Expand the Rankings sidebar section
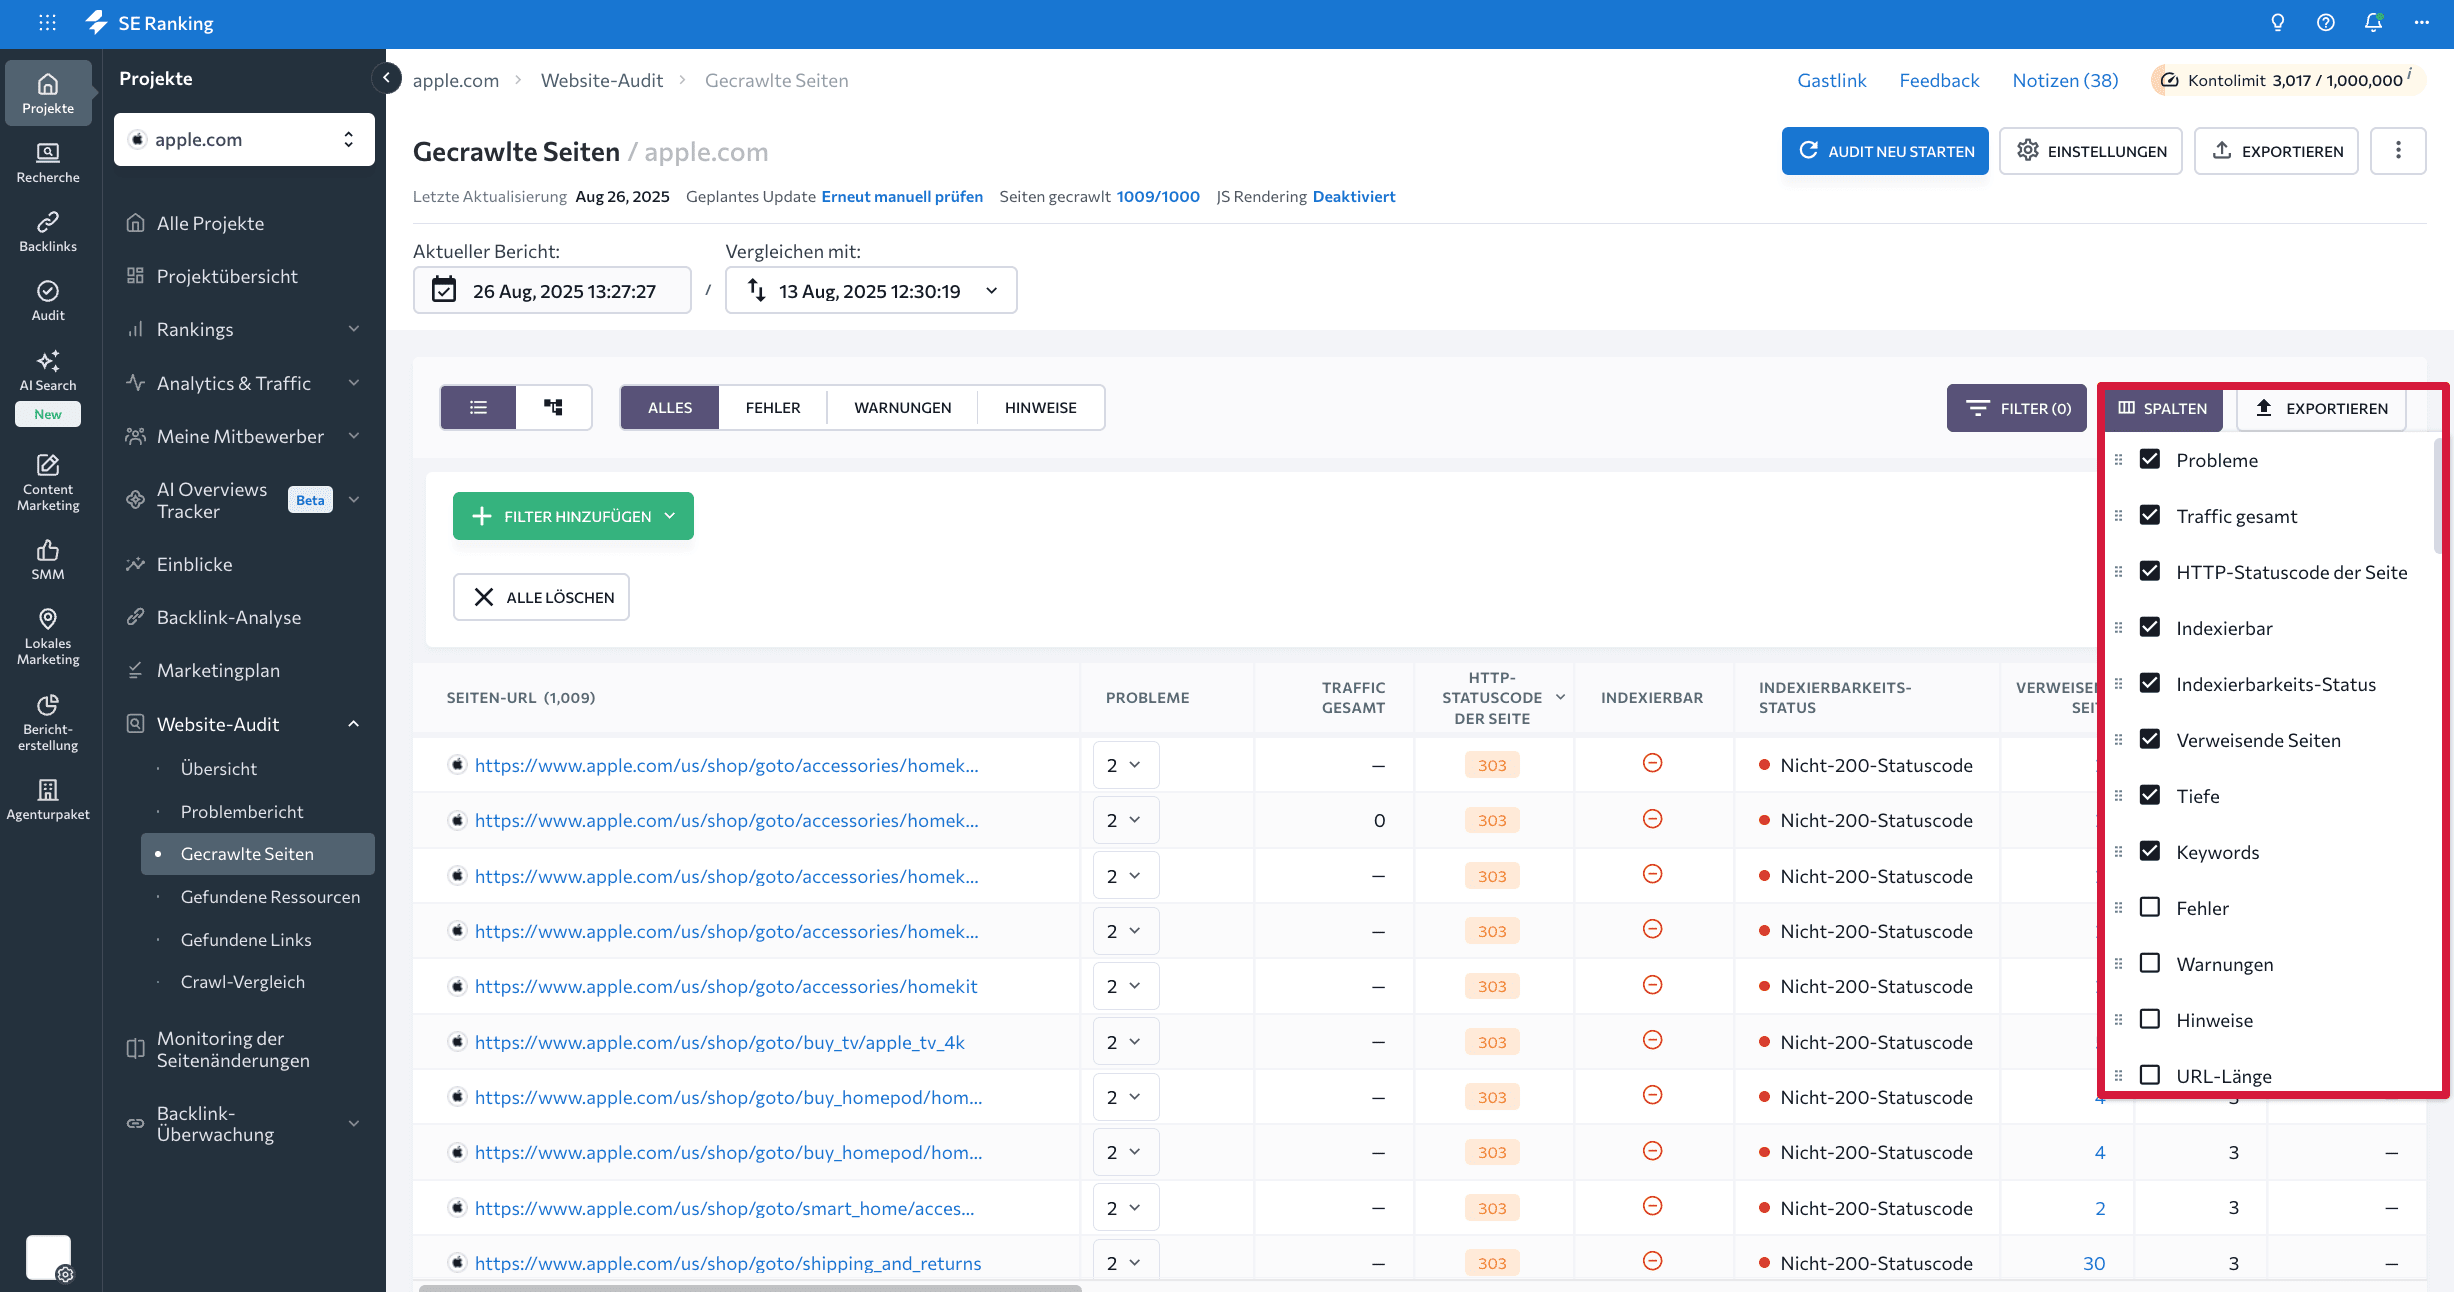 (354, 329)
